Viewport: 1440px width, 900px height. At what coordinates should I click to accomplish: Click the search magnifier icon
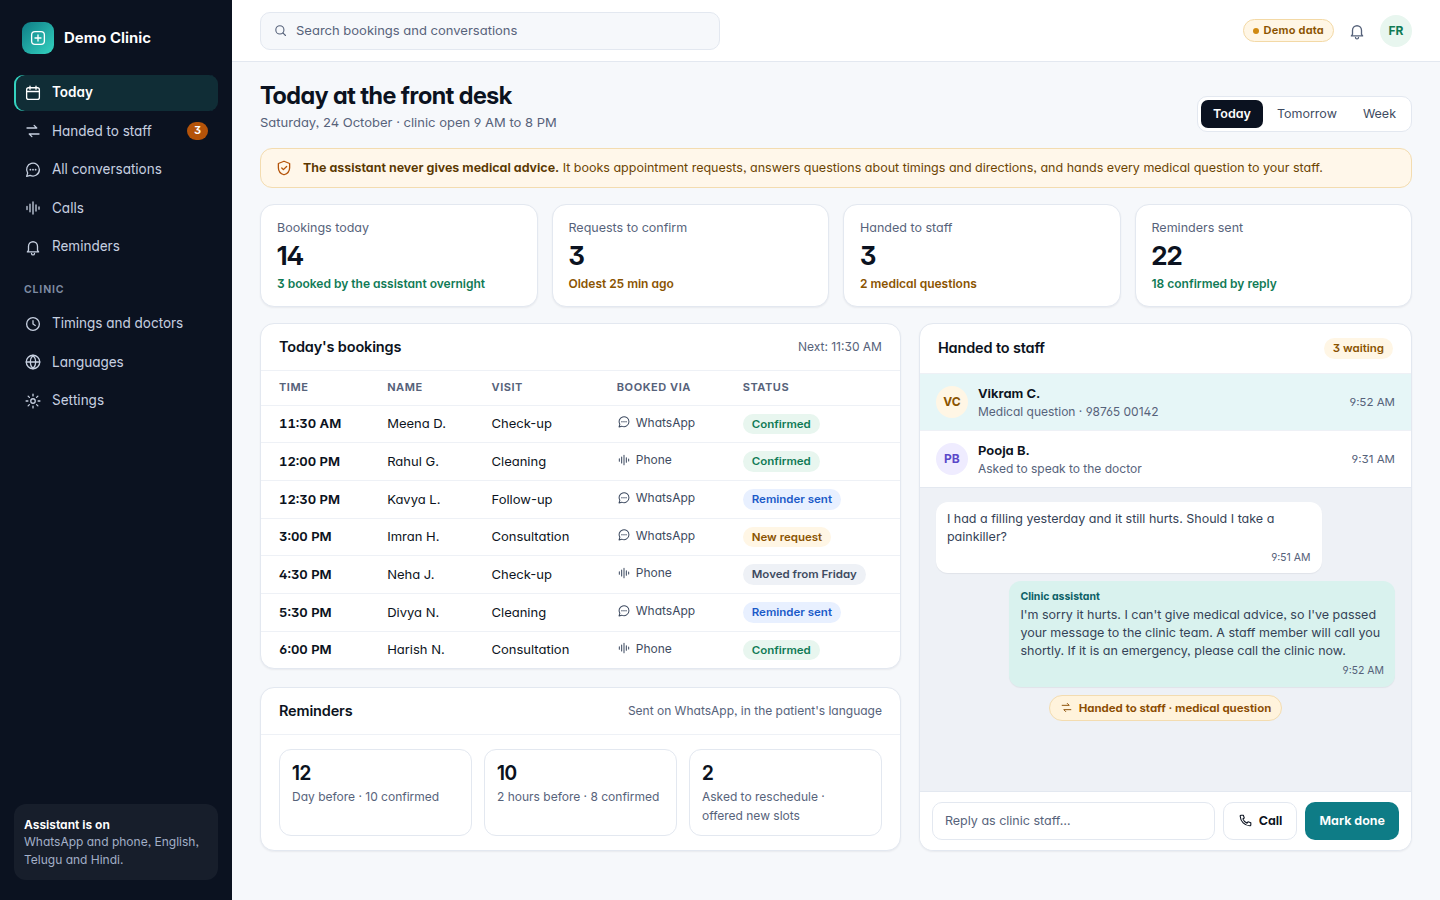pyautogui.click(x=281, y=31)
